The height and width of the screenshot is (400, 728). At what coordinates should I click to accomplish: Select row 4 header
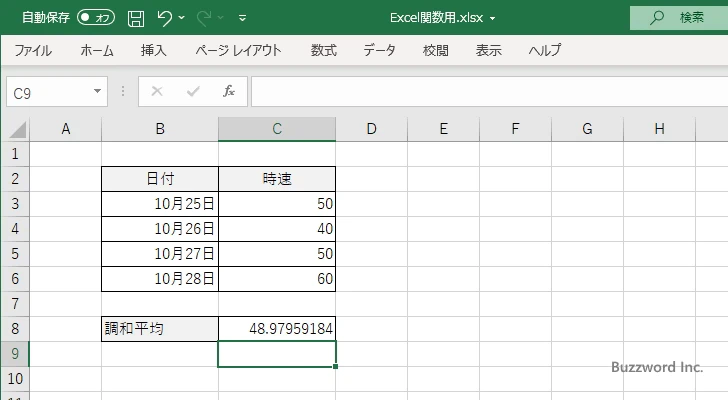(x=15, y=229)
